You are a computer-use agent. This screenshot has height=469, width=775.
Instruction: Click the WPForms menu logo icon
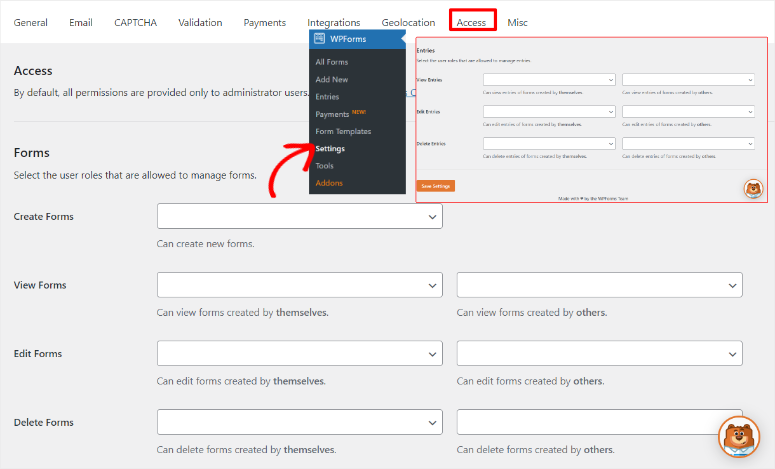pos(319,39)
